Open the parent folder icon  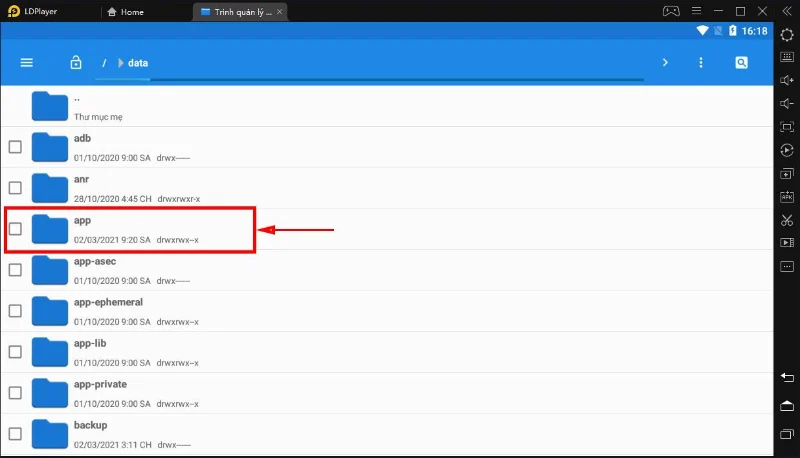click(x=49, y=106)
